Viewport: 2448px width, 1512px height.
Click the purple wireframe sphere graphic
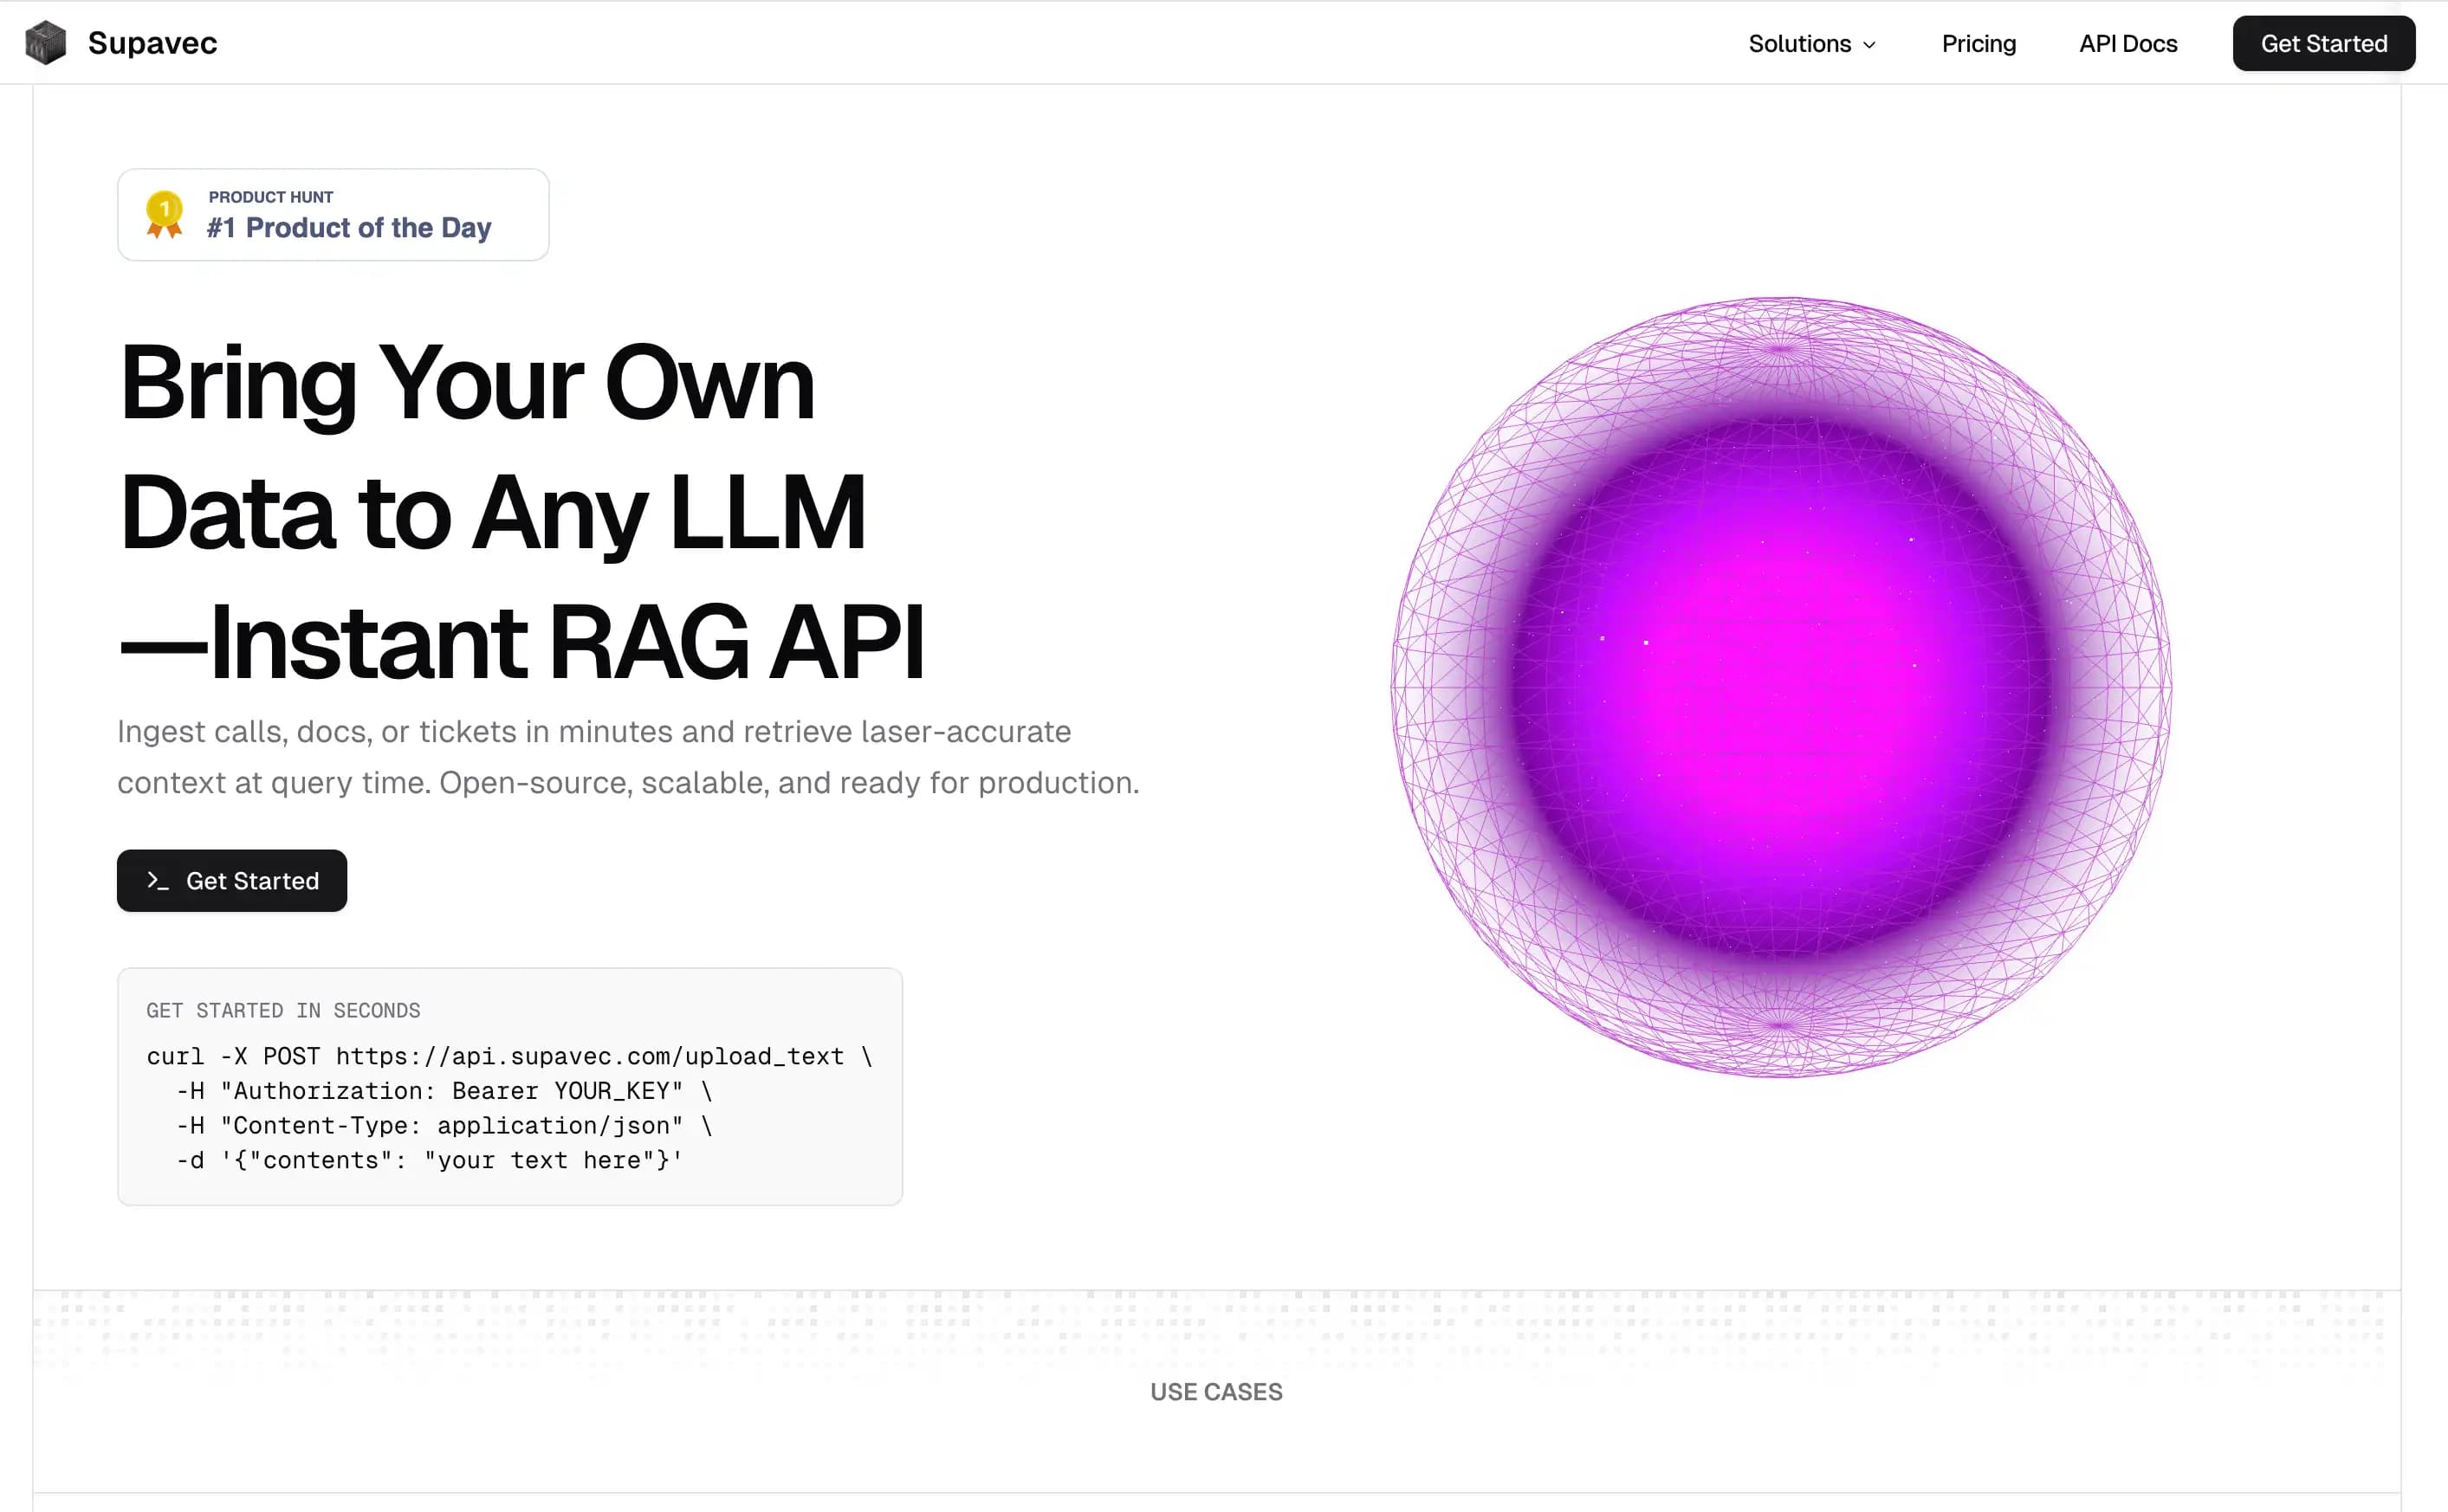pyautogui.click(x=1781, y=686)
